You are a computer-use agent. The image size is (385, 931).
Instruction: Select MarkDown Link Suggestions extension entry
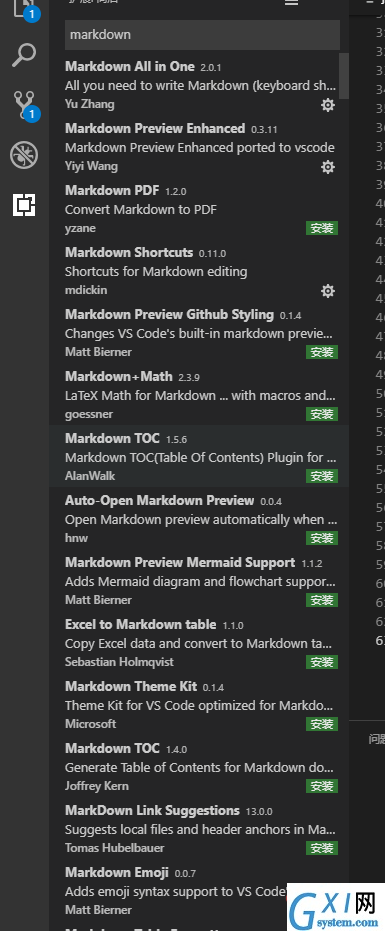[x=199, y=828]
